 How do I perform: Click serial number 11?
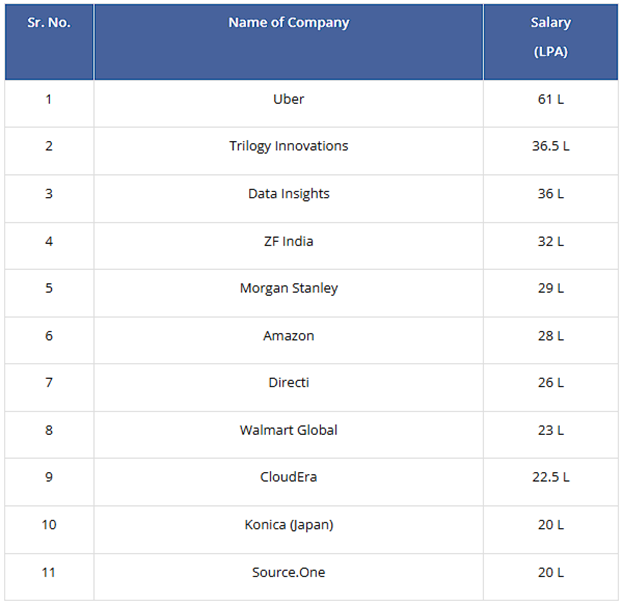pyautogui.click(x=49, y=572)
